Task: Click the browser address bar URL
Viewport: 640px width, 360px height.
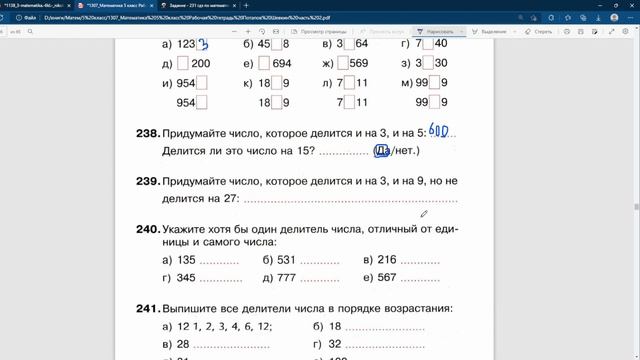Action: pos(187,18)
